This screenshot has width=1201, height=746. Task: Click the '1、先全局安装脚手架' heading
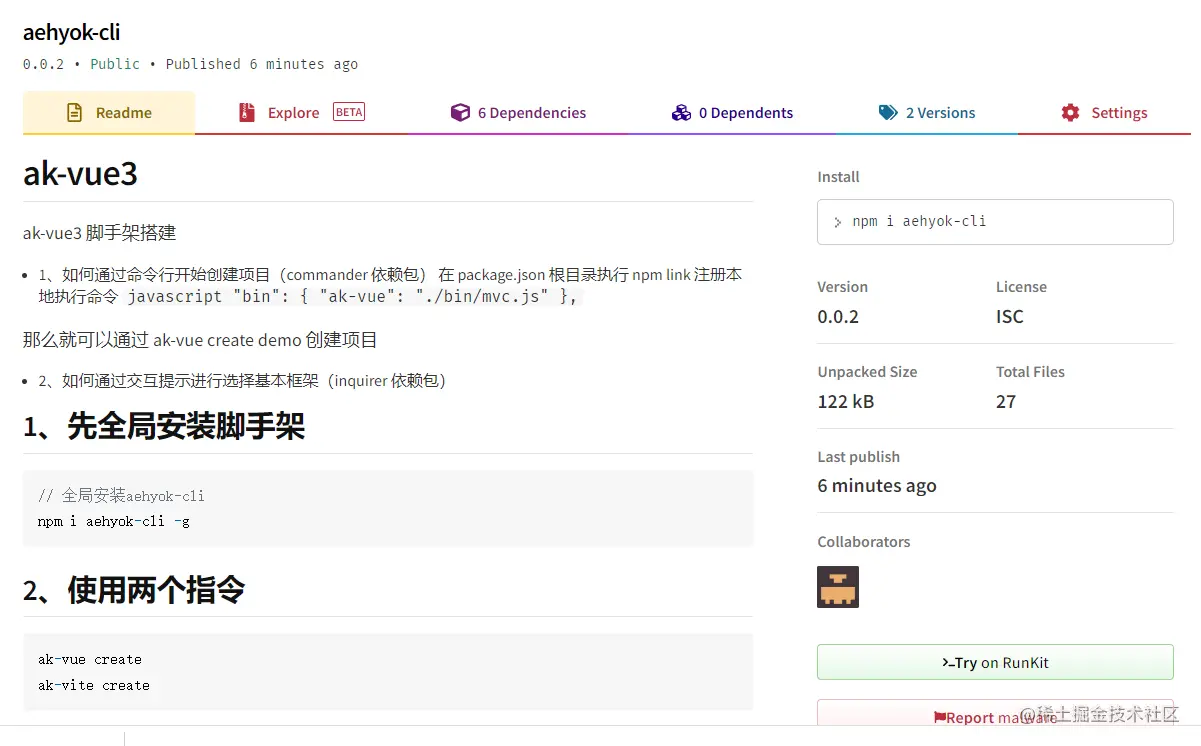pos(164,427)
